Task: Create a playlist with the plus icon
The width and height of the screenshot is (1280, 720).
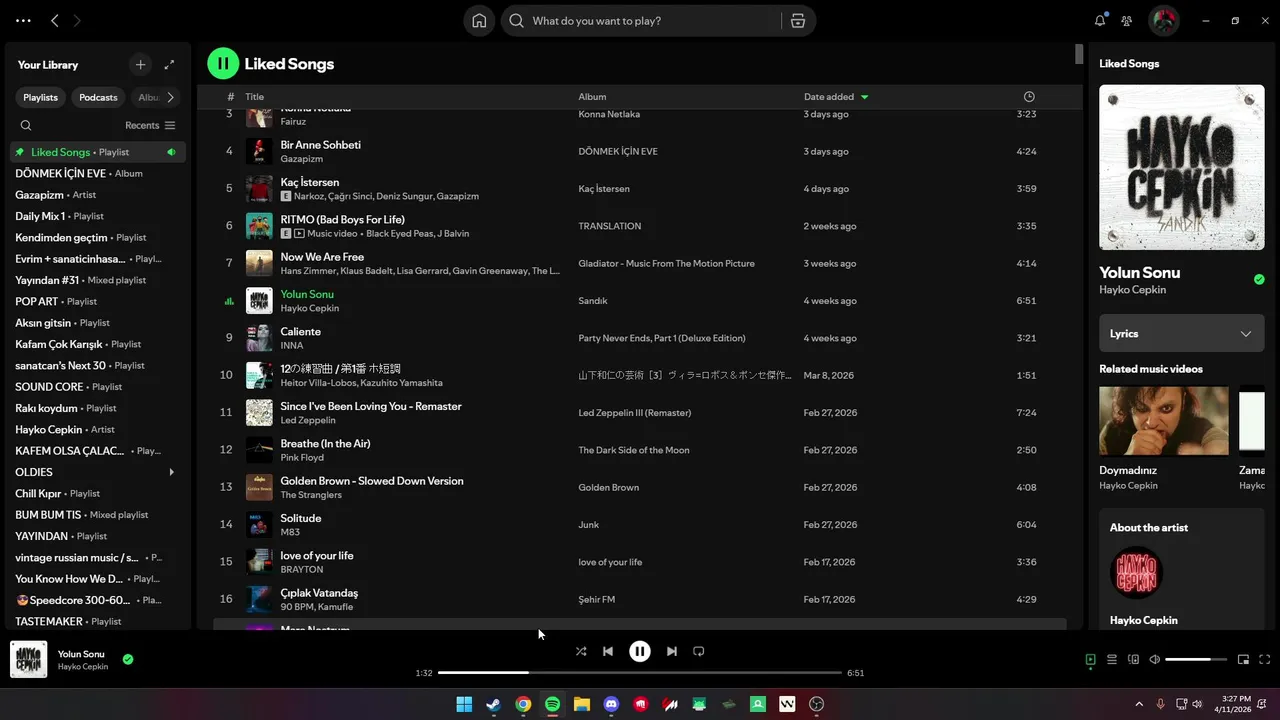Action: [140, 64]
